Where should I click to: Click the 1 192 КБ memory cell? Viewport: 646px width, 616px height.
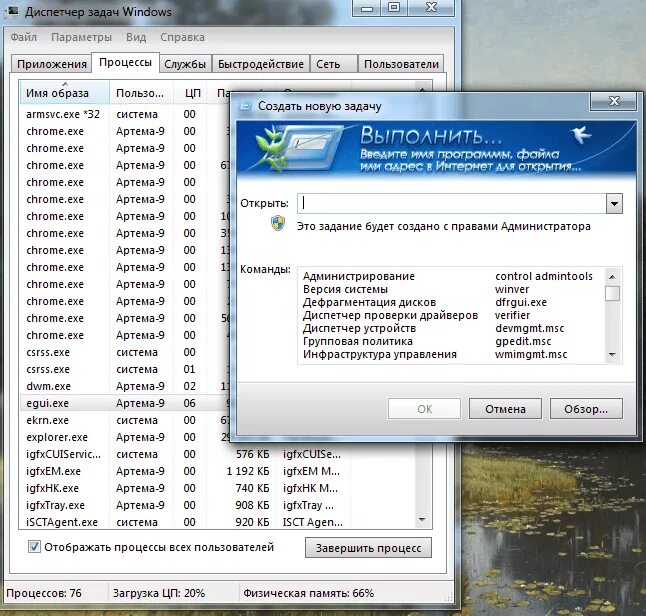248,471
